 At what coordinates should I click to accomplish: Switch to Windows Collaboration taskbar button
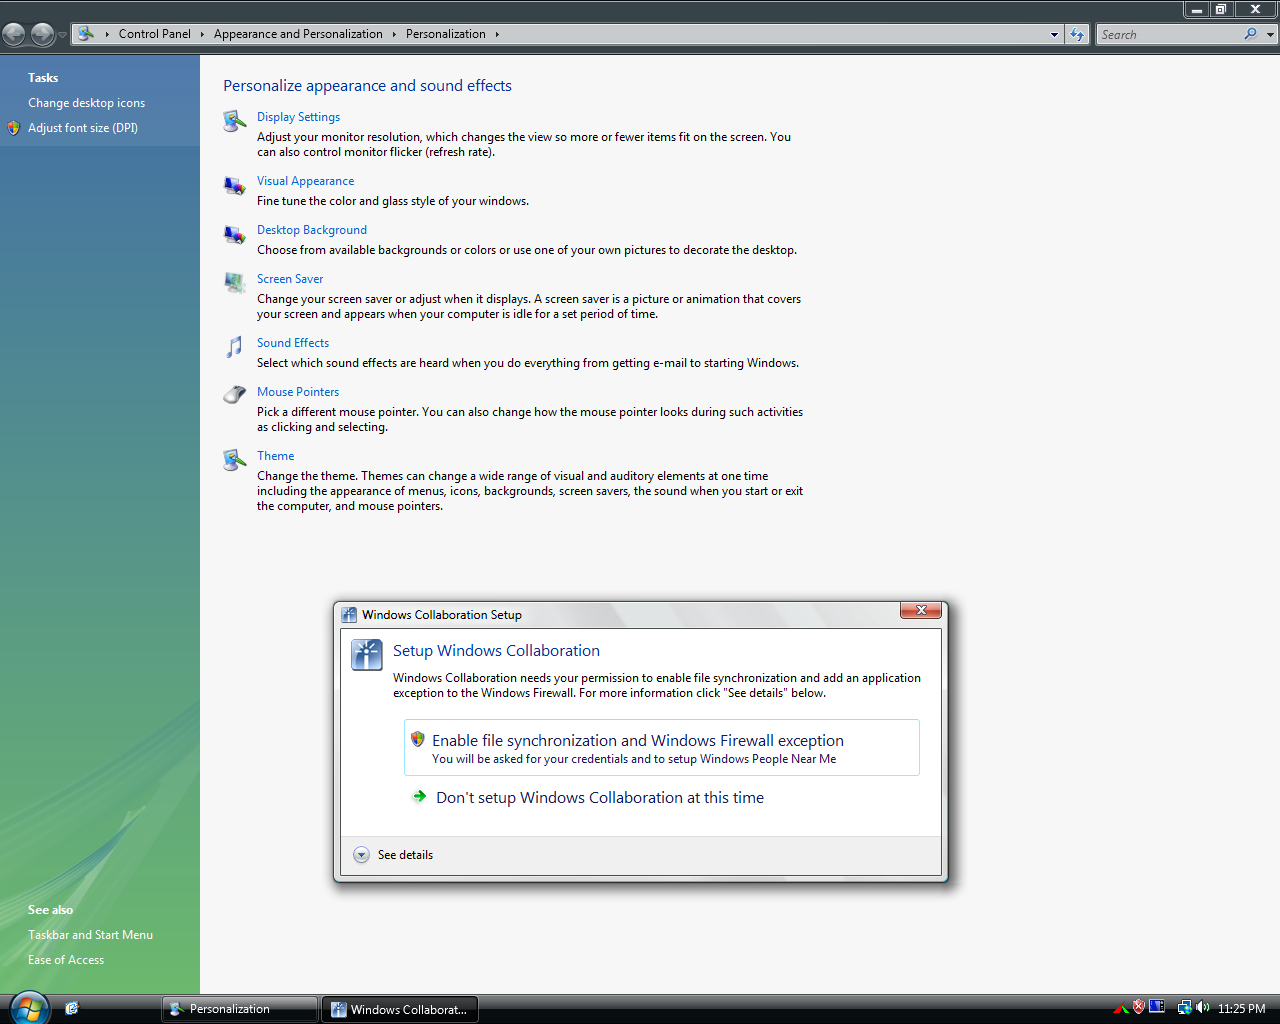400,1009
